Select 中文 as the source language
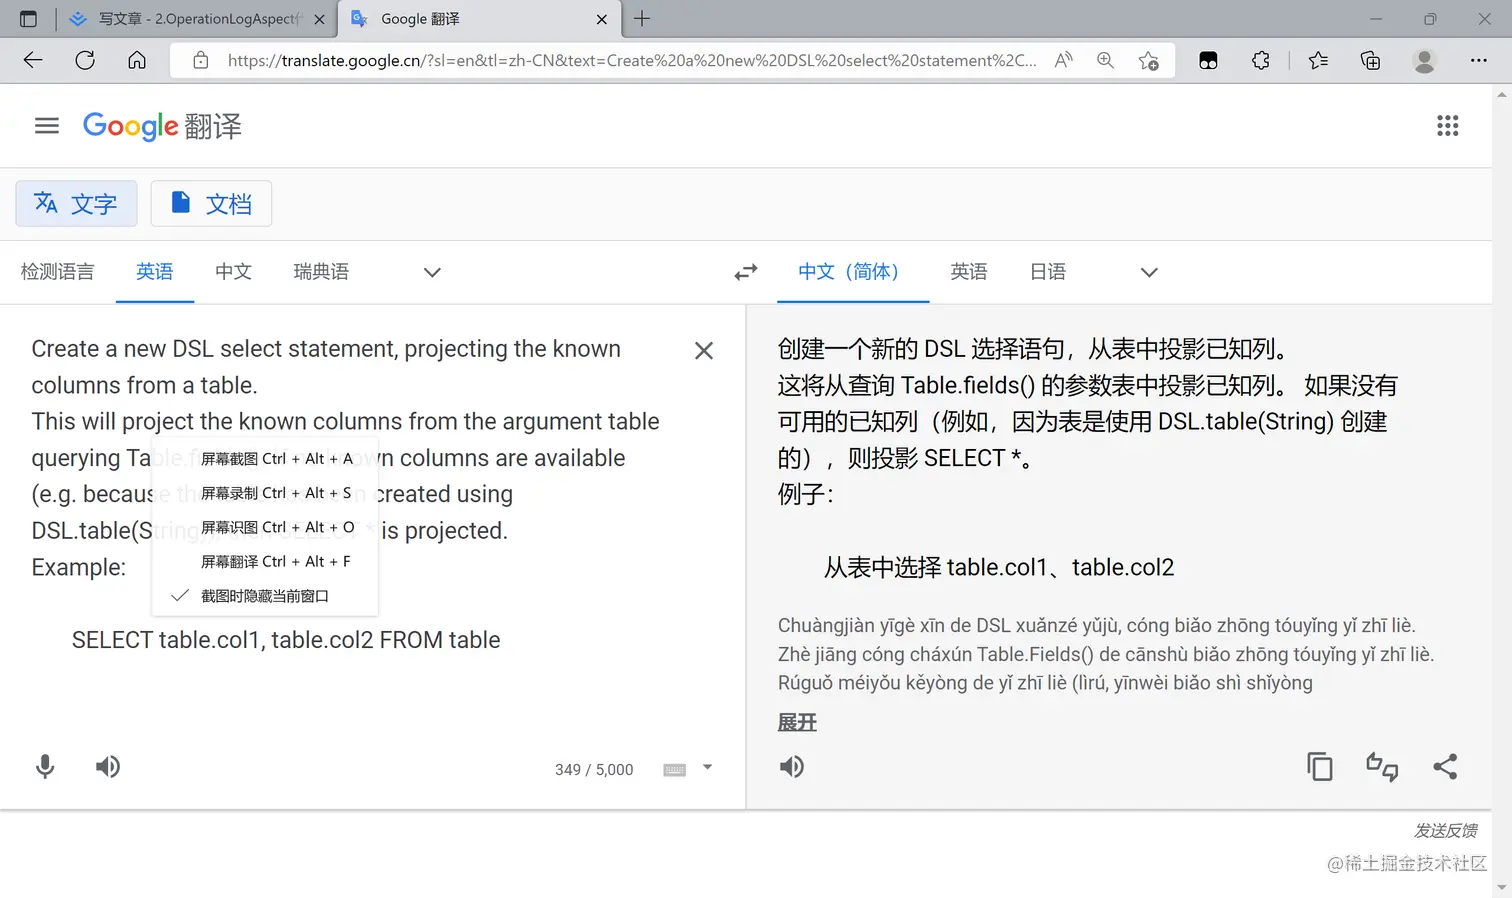 point(234,272)
